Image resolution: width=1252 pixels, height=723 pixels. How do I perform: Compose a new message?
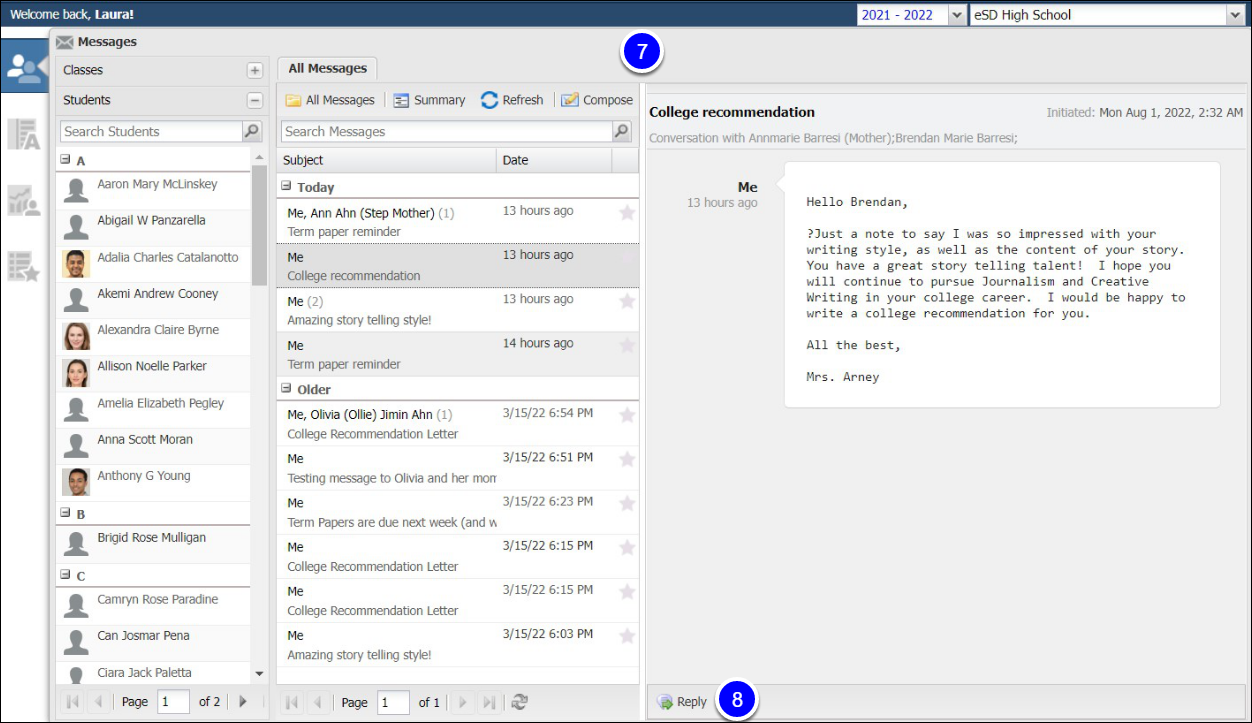pos(597,100)
